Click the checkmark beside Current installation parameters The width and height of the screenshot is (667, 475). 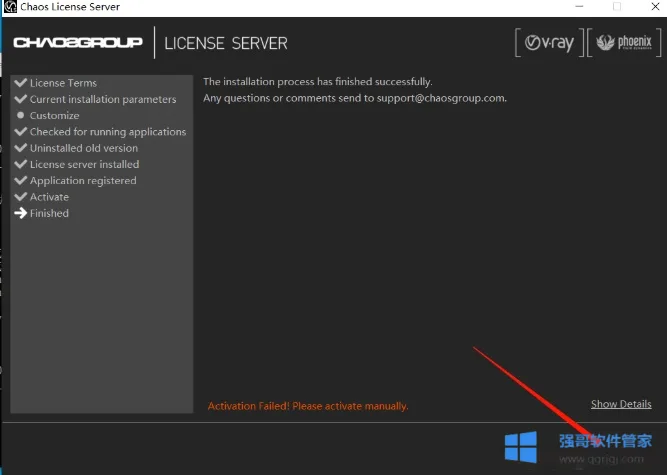click(20, 99)
